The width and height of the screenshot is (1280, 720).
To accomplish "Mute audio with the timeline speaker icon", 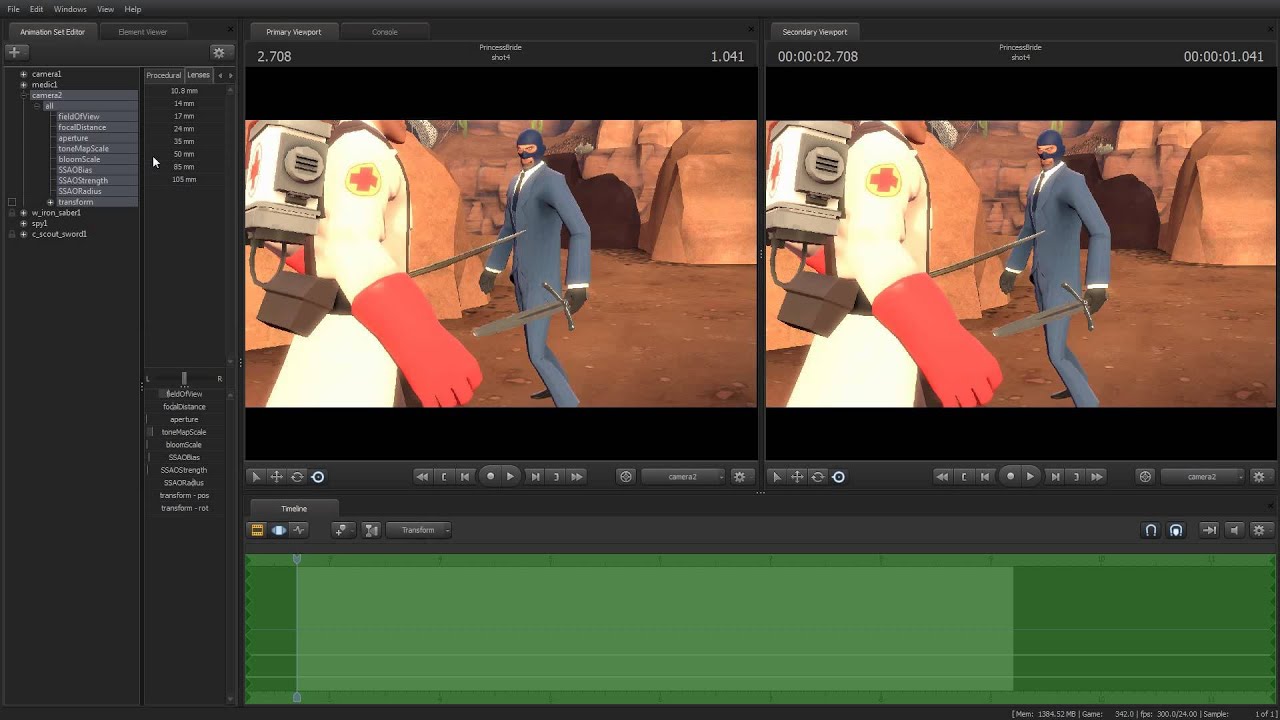I will pyautogui.click(x=1234, y=530).
